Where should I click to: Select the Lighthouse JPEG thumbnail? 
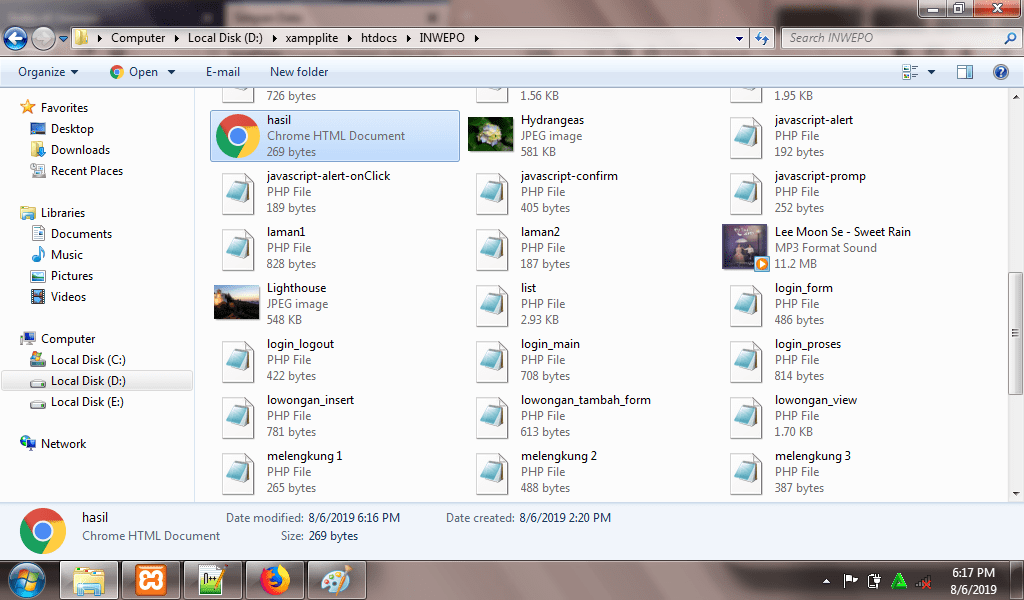(x=236, y=302)
